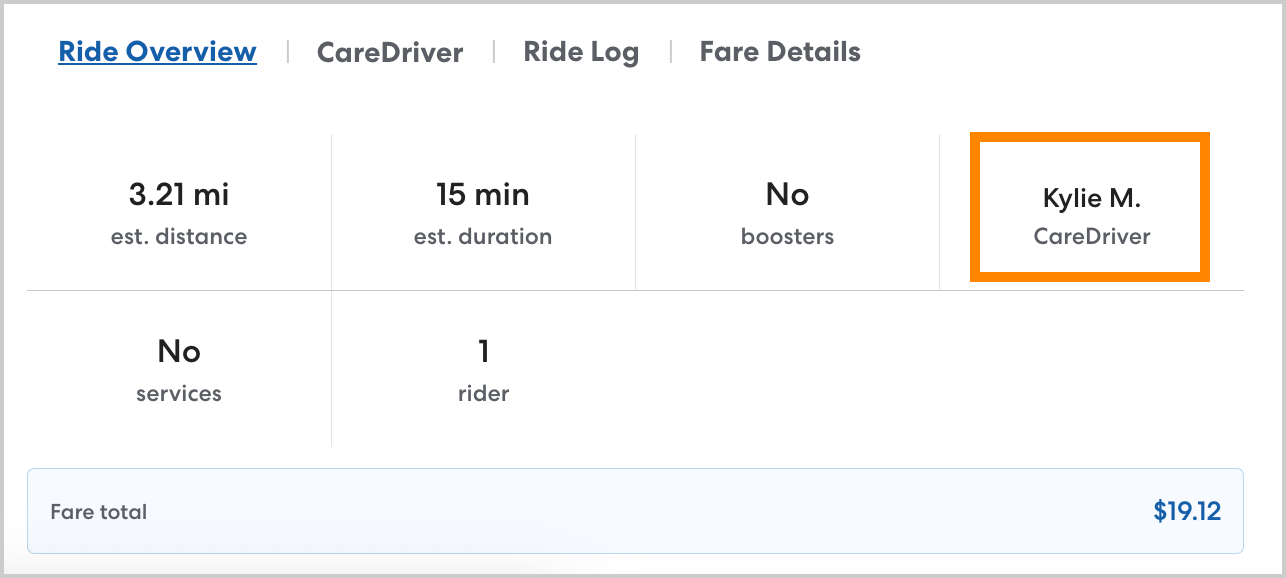Switch to the CareDriver tab
Viewport: 1286px width, 578px height.
[x=390, y=52]
